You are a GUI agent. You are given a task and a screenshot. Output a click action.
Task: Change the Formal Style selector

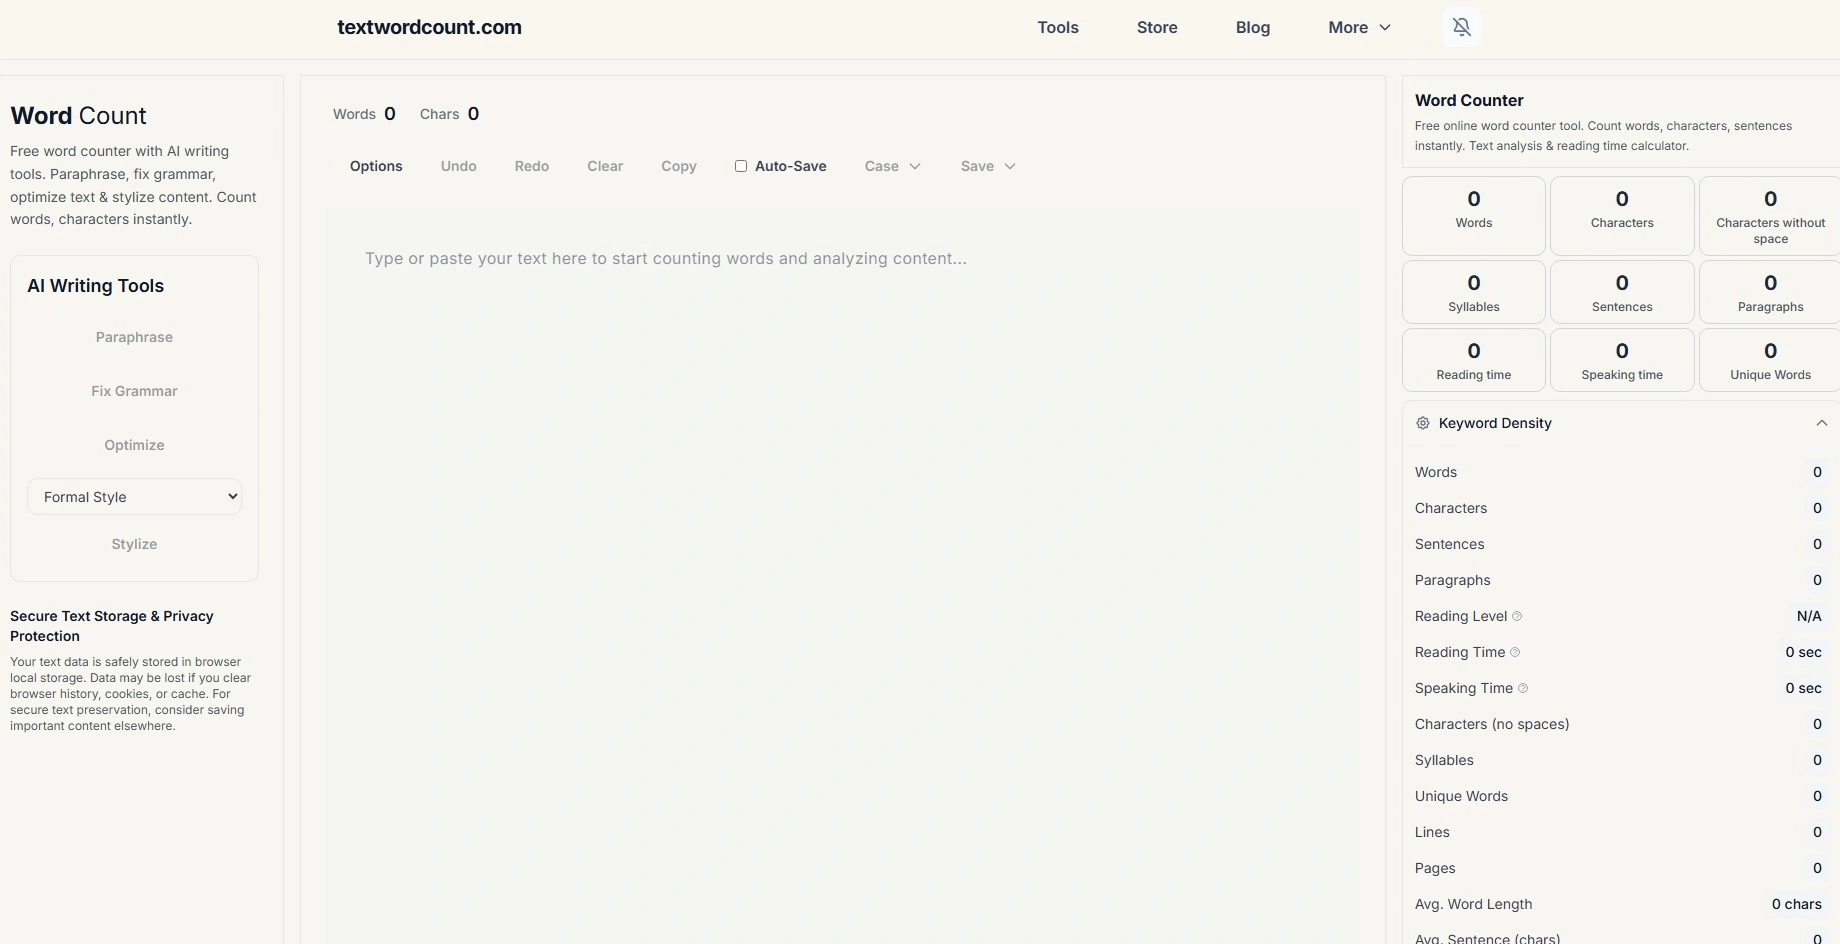click(x=134, y=496)
